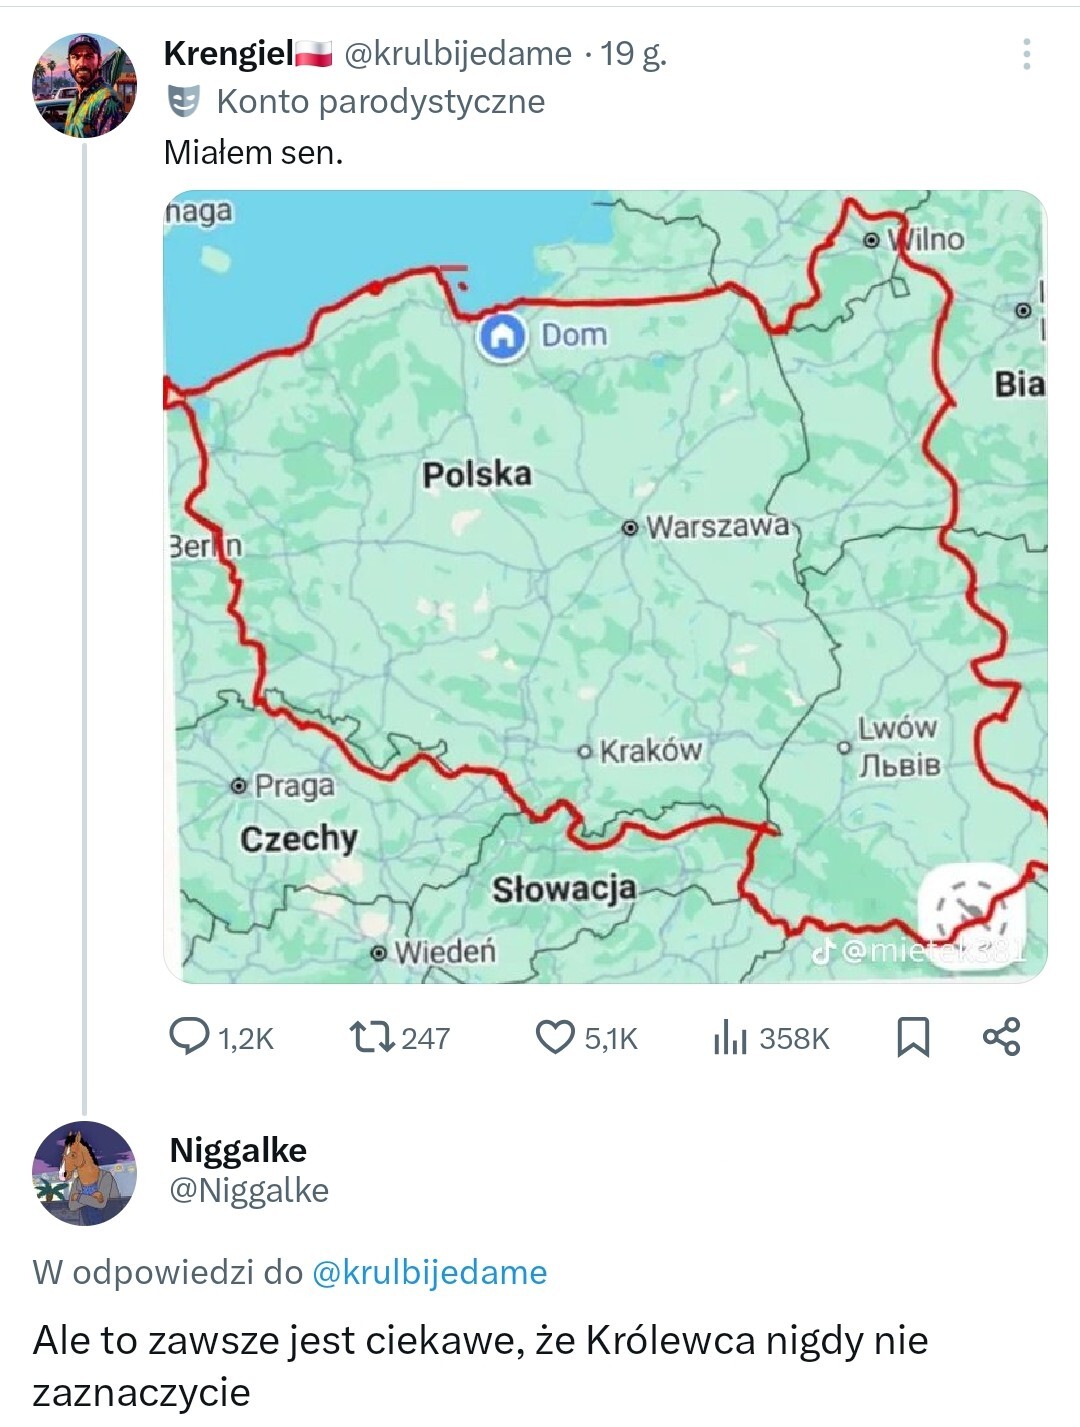The height and width of the screenshot is (1427, 1080).
Task: Click the 19 g. timestamp
Action: (x=633, y=53)
